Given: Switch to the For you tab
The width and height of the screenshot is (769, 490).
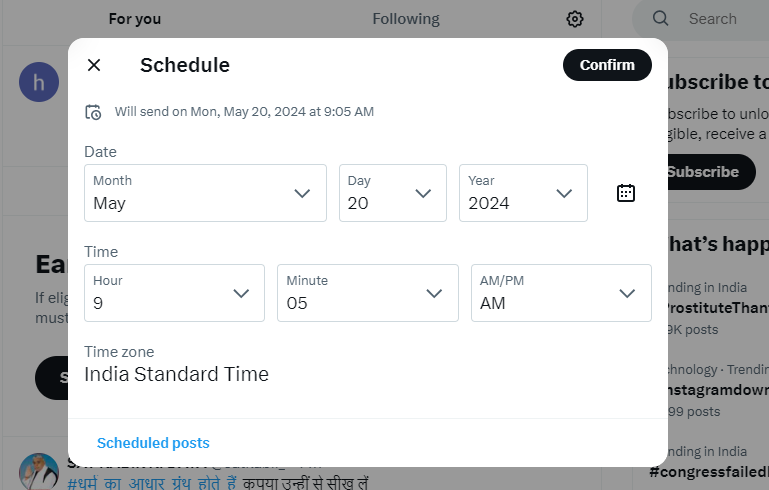Looking at the screenshot, I should [135, 19].
